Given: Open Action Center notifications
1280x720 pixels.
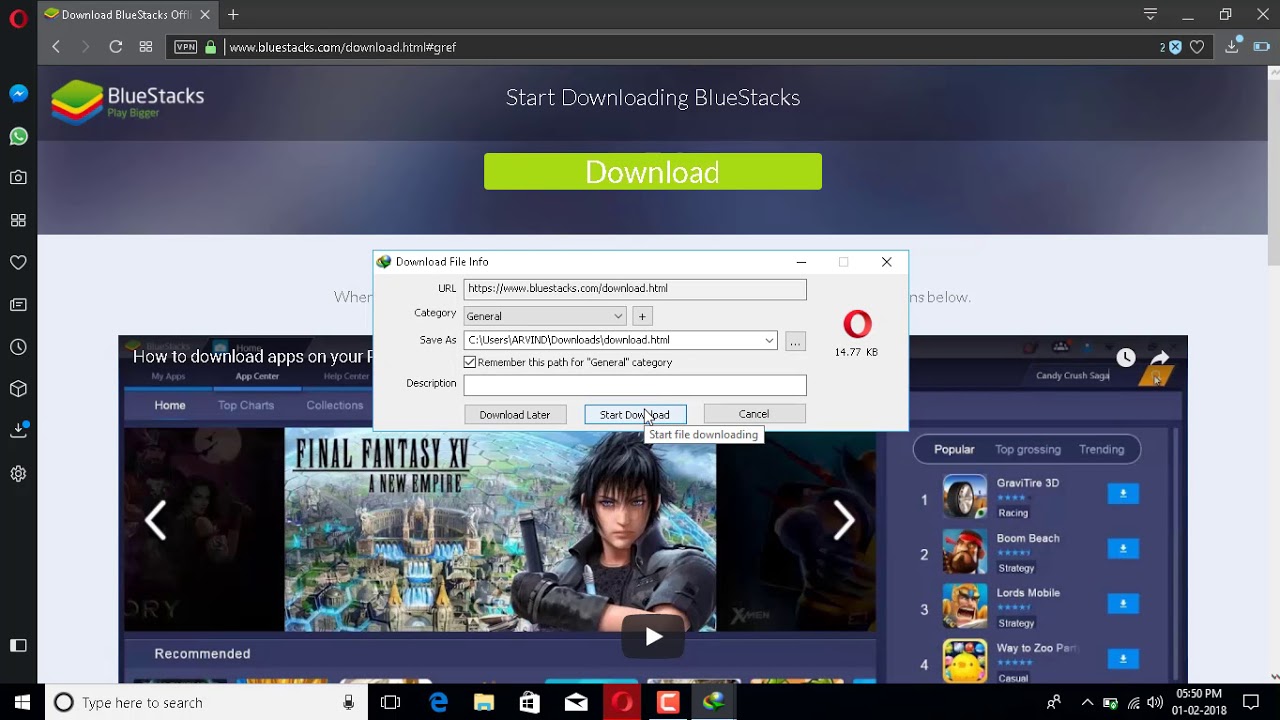Looking at the screenshot, I should pos(1250,703).
